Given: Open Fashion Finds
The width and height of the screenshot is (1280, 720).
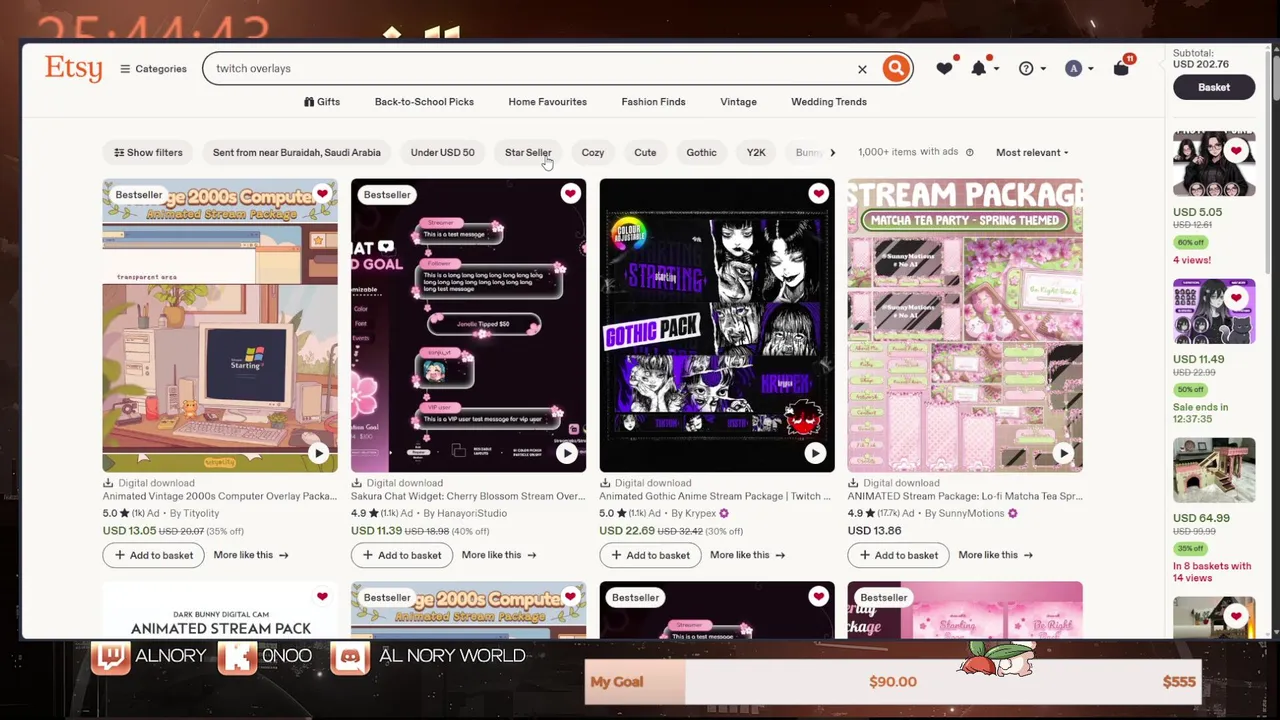Looking at the screenshot, I should point(653,102).
